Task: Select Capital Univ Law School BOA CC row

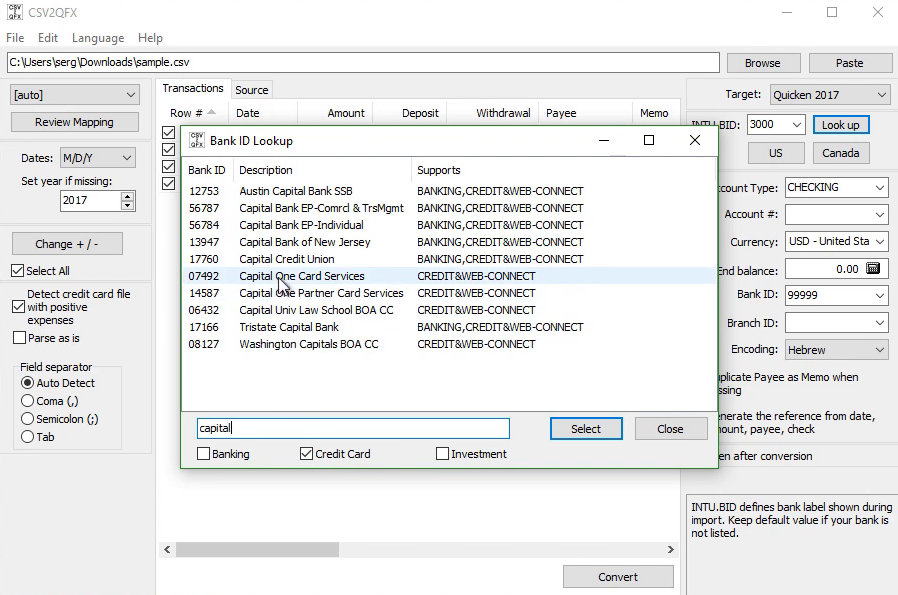Action: point(449,310)
